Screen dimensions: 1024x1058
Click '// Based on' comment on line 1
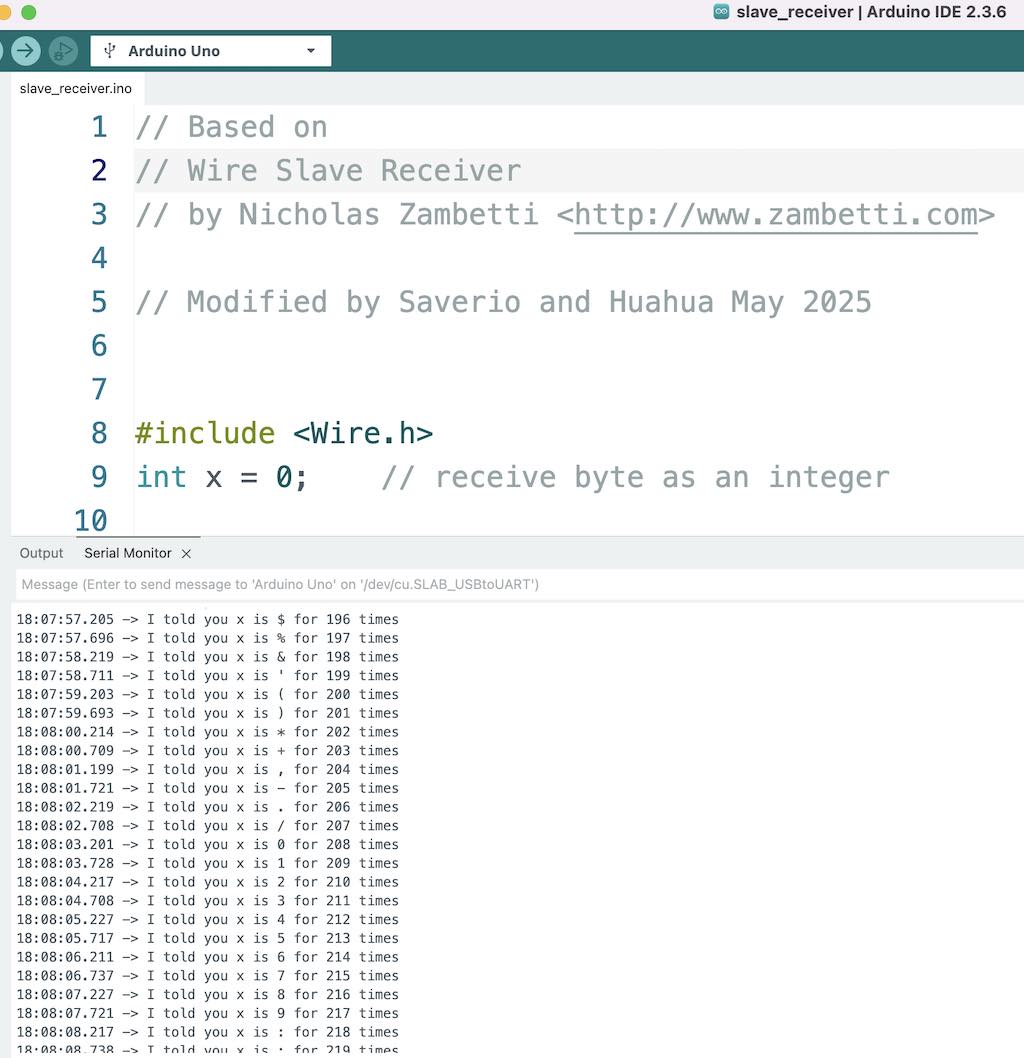tap(231, 127)
